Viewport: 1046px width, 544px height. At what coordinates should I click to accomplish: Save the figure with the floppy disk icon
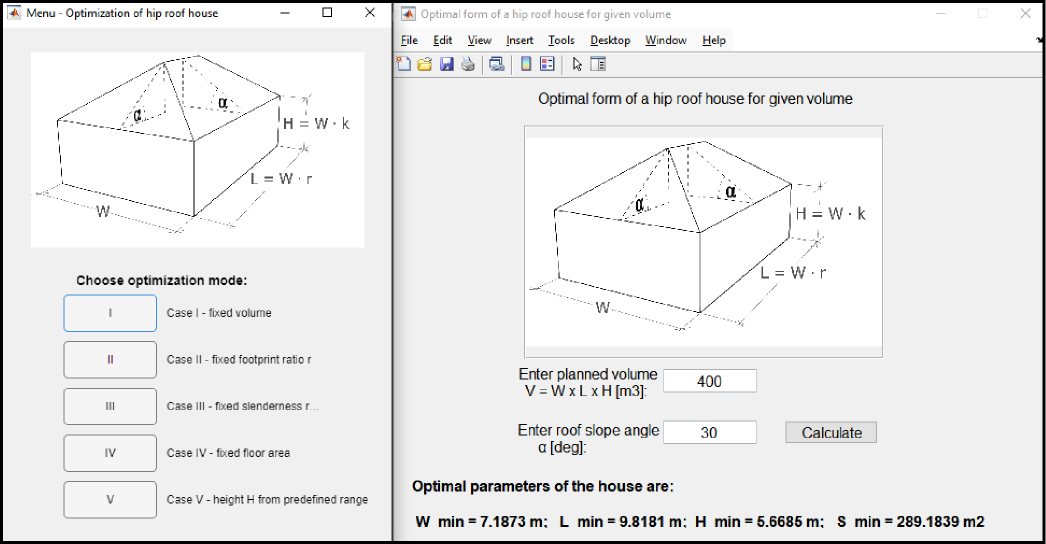(446, 64)
